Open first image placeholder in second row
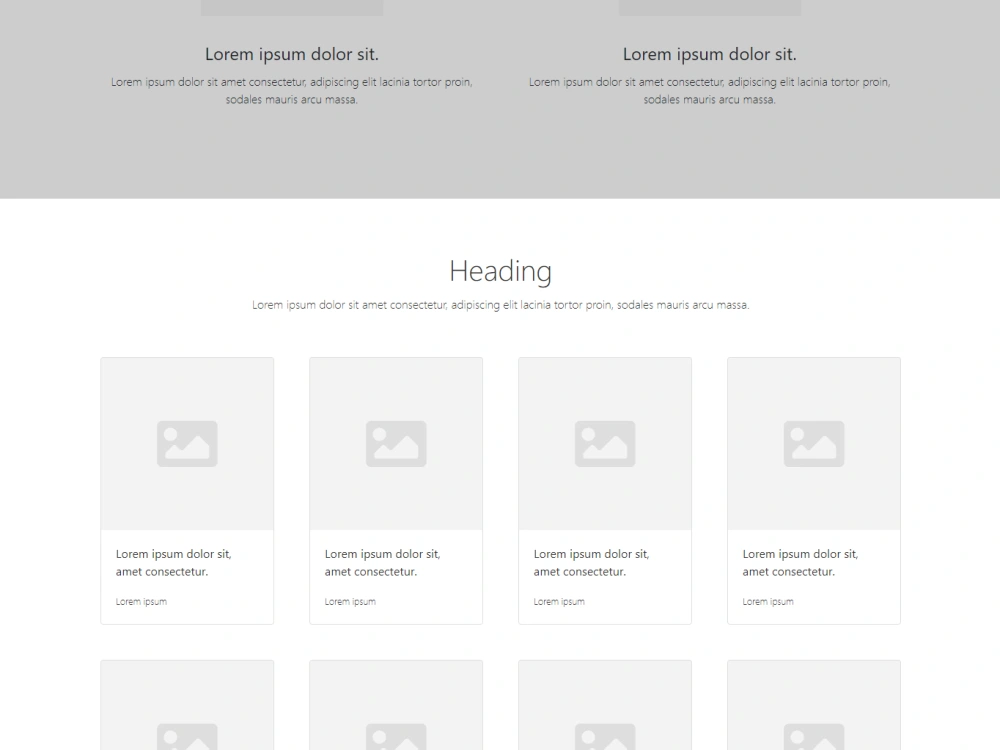 pos(187,705)
